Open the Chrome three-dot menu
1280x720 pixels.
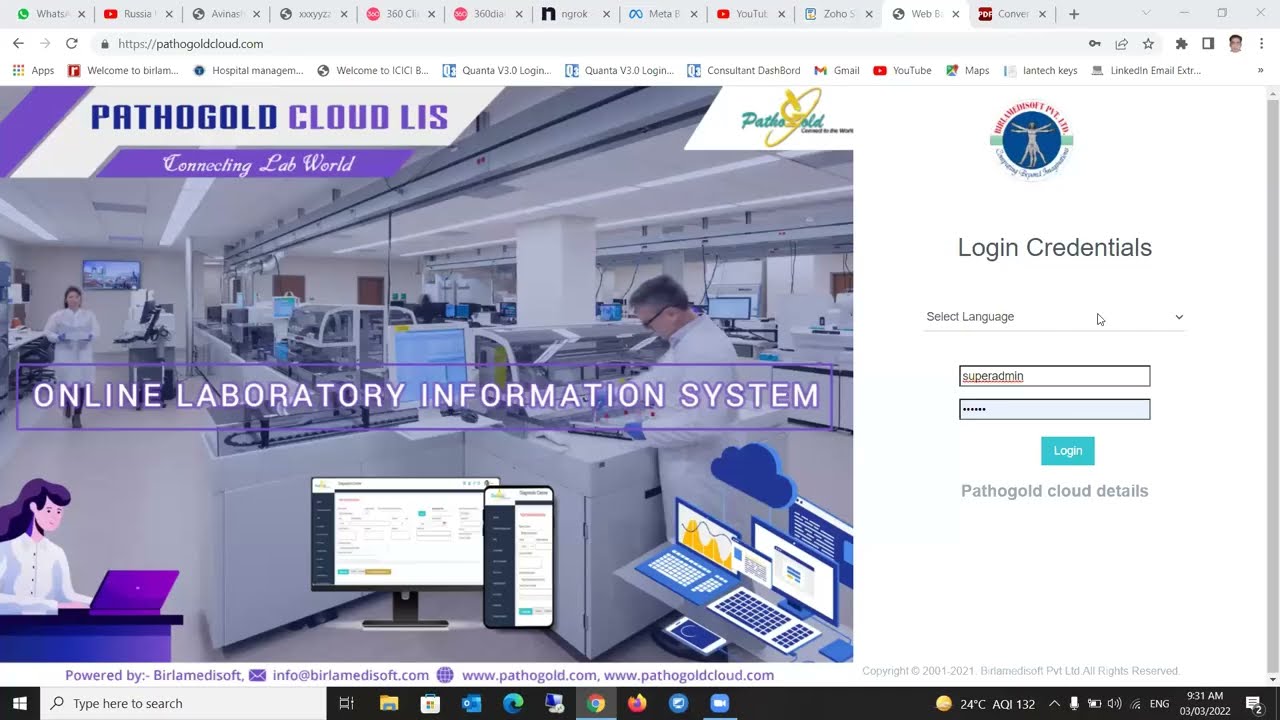click(1262, 44)
